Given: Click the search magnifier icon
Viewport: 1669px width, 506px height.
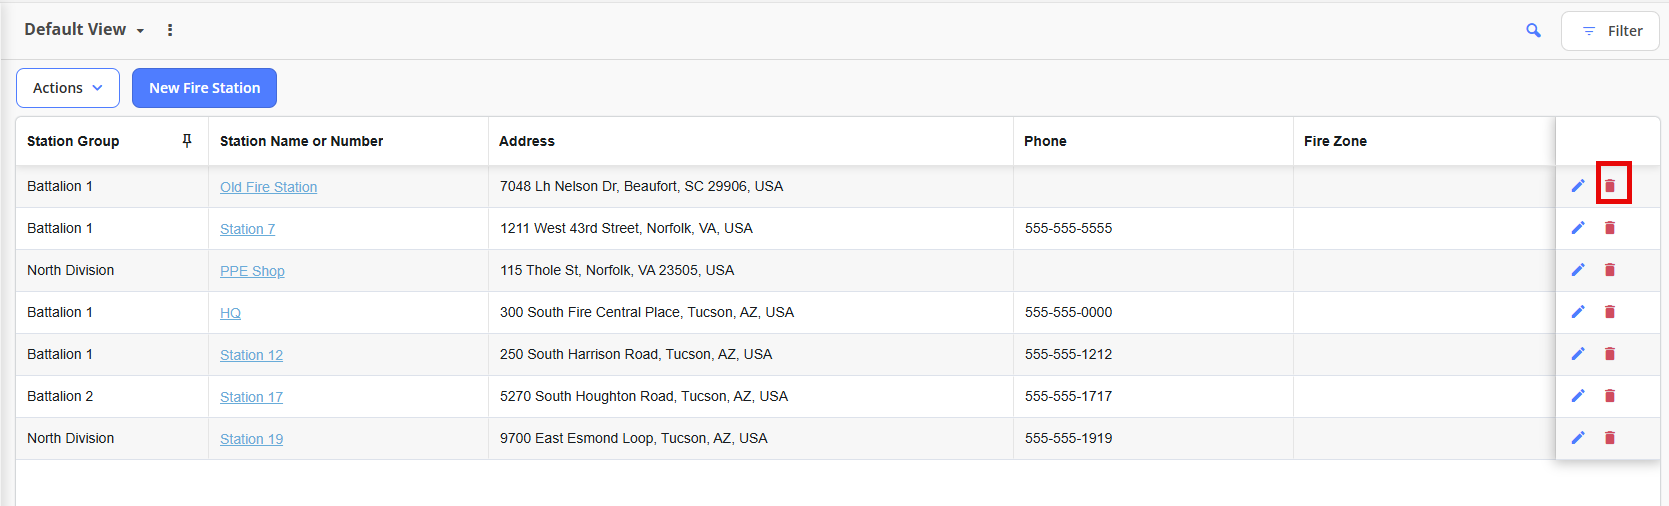Looking at the screenshot, I should pyautogui.click(x=1533, y=31).
